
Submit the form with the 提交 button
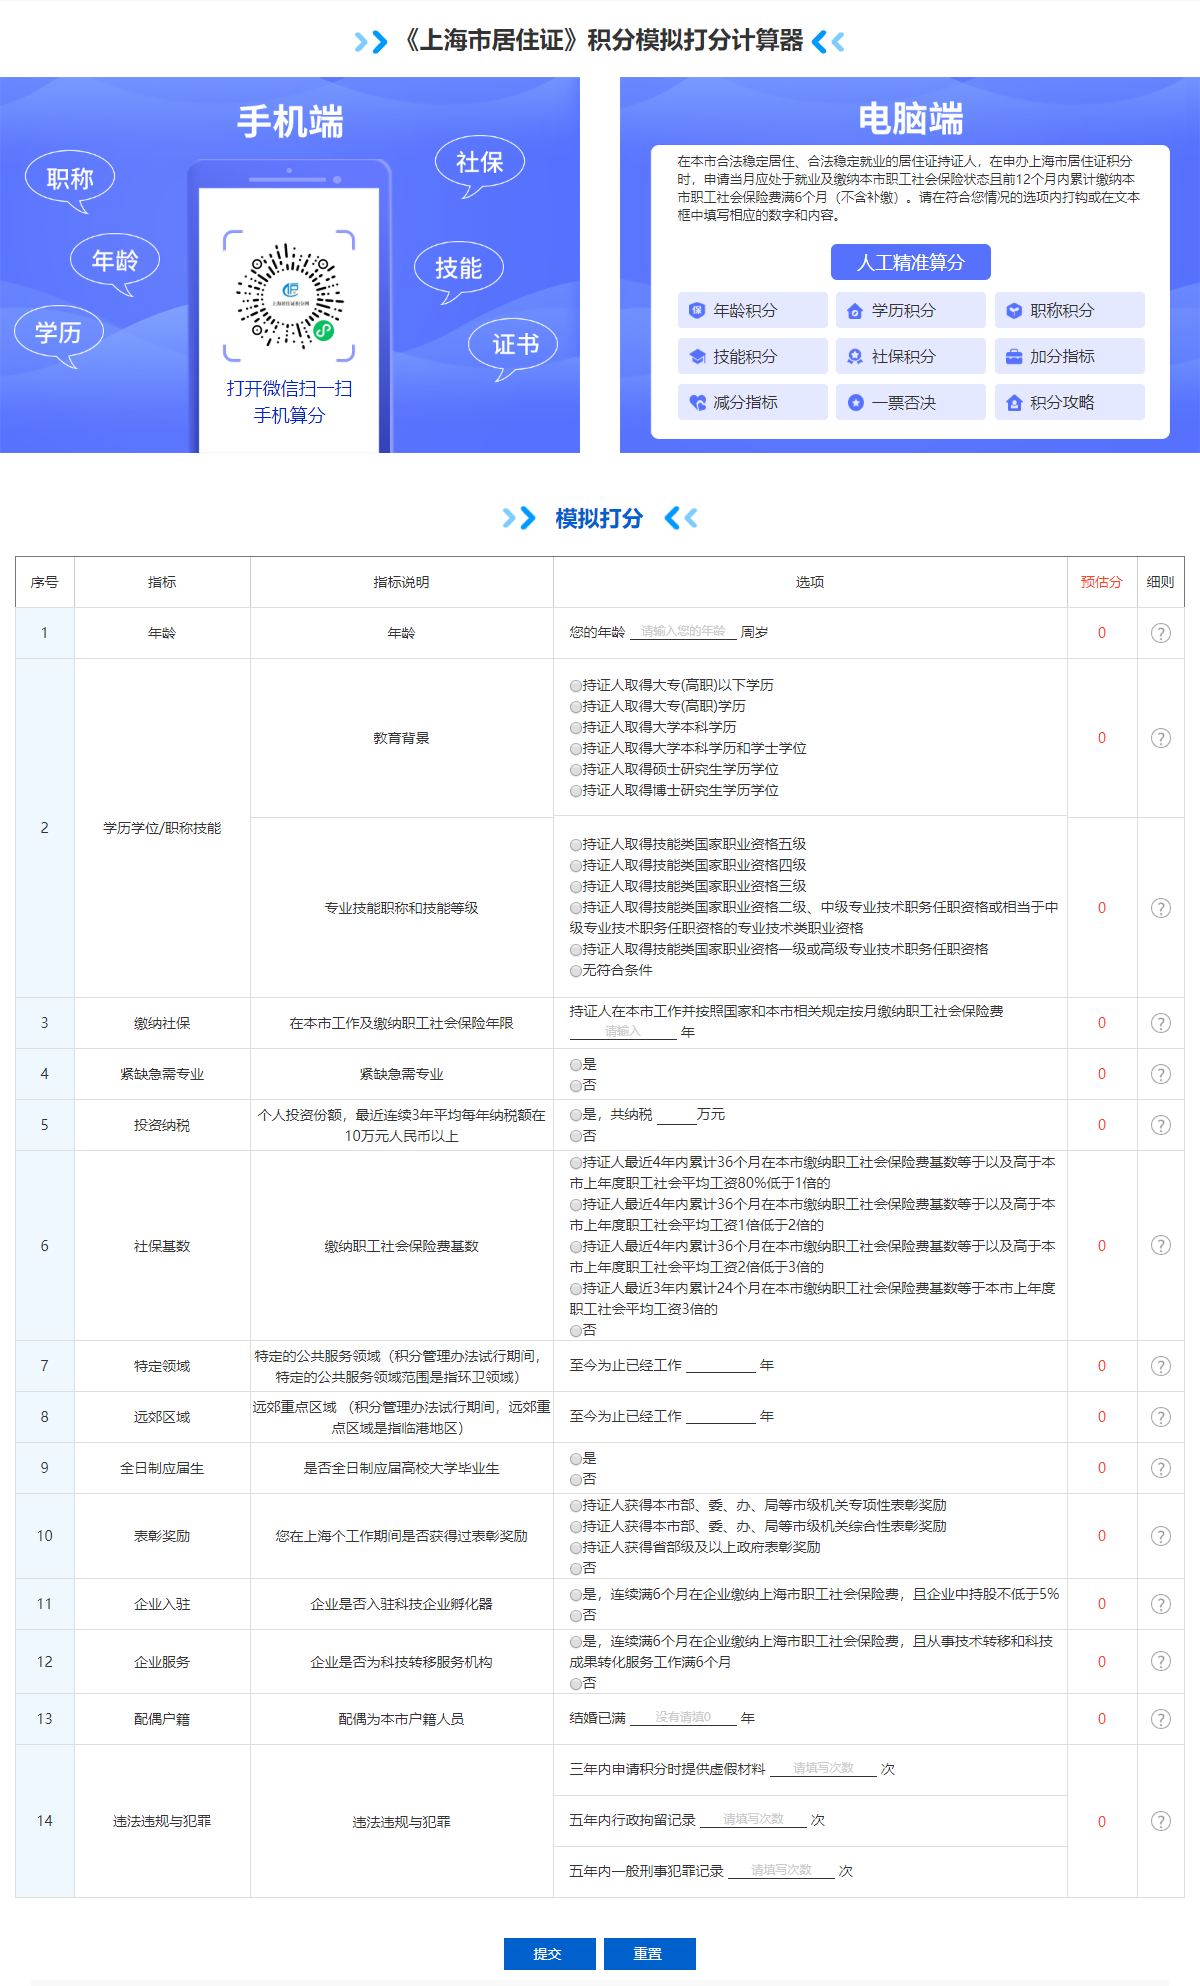pyautogui.click(x=550, y=1954)
